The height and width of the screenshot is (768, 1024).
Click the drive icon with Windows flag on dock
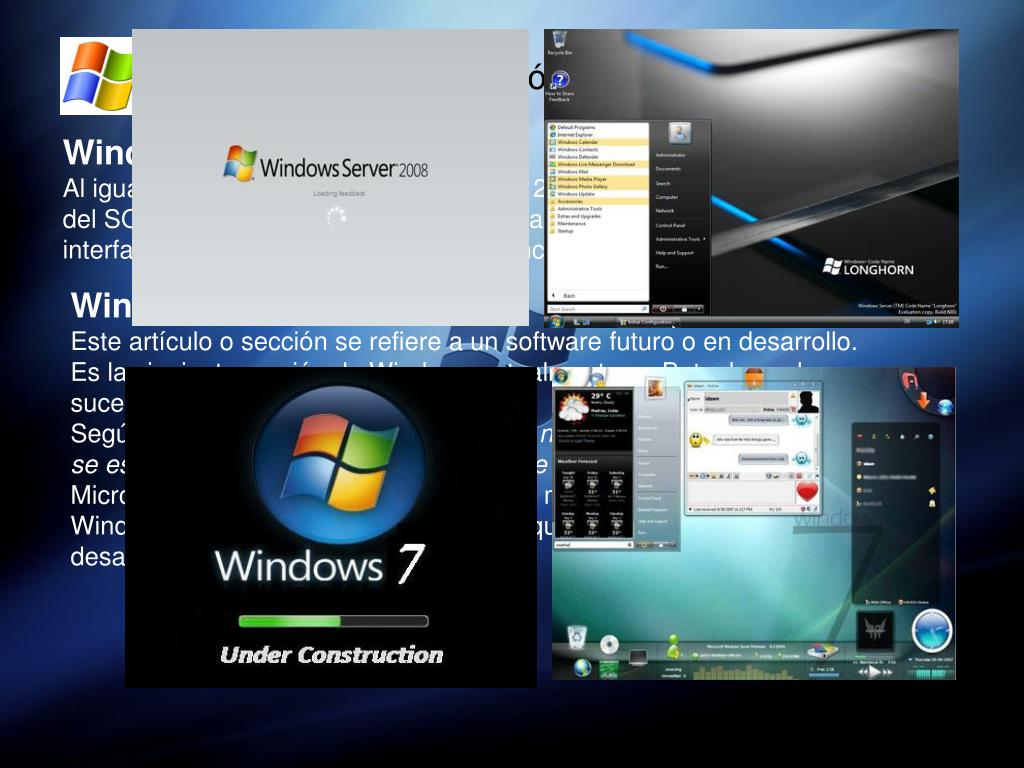822,650
